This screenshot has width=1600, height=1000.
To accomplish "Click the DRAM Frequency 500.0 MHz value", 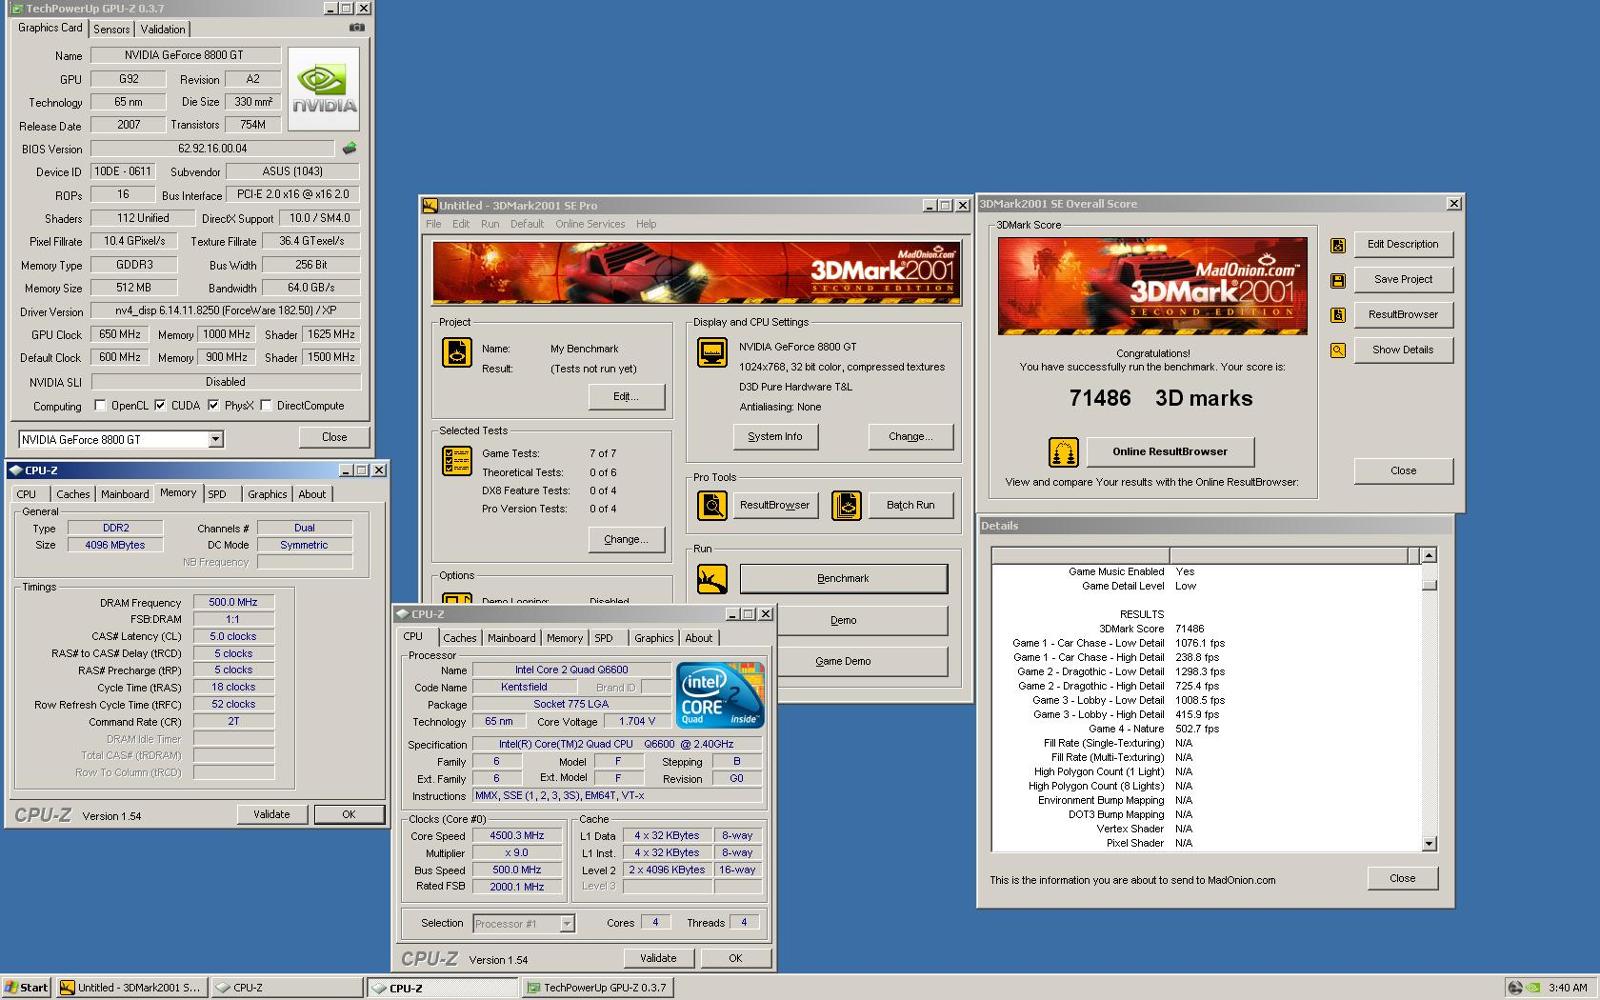I will point(233,603).
